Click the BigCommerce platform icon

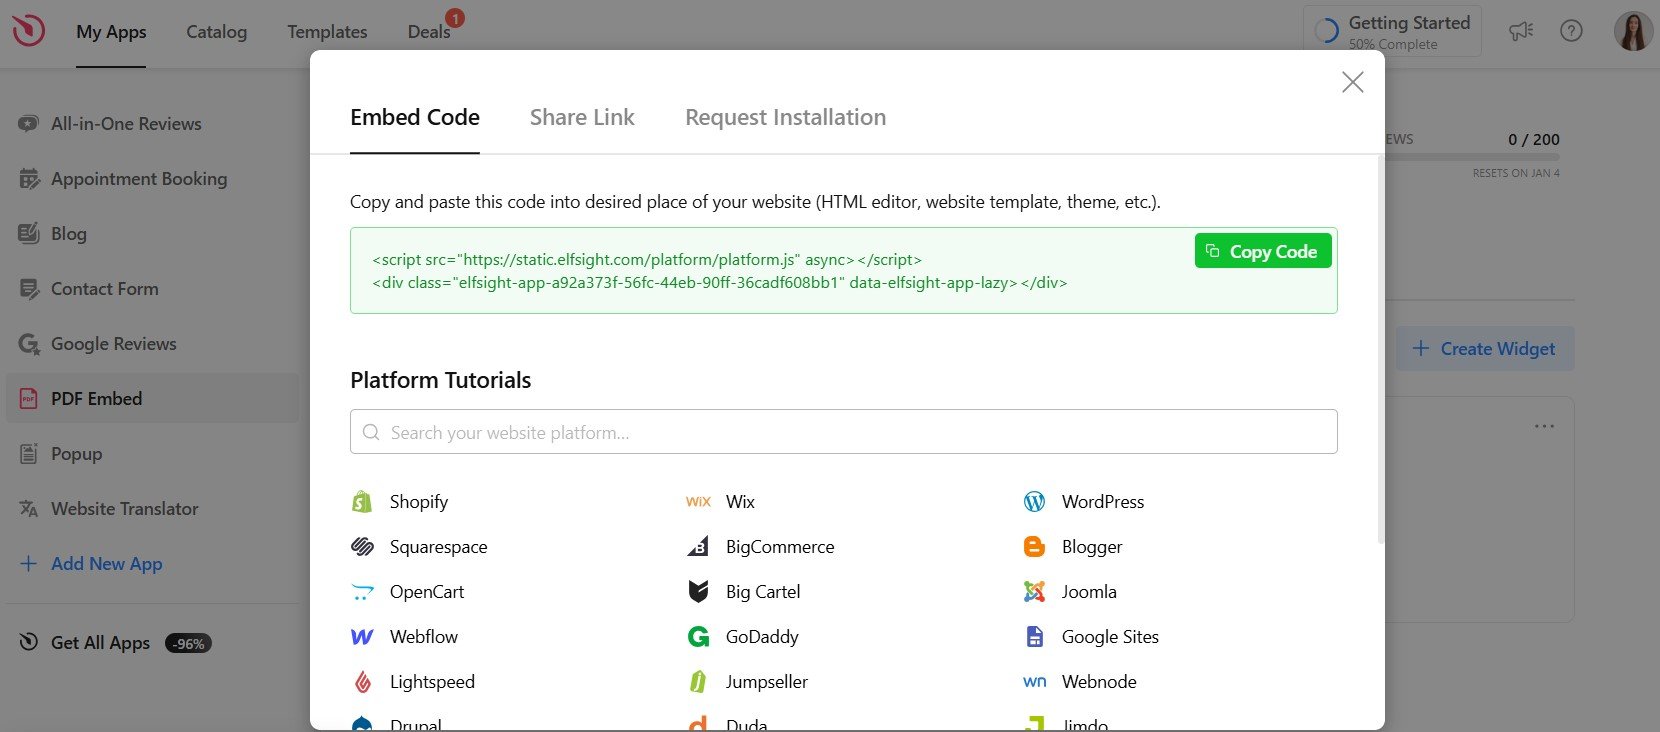[698, 547]
